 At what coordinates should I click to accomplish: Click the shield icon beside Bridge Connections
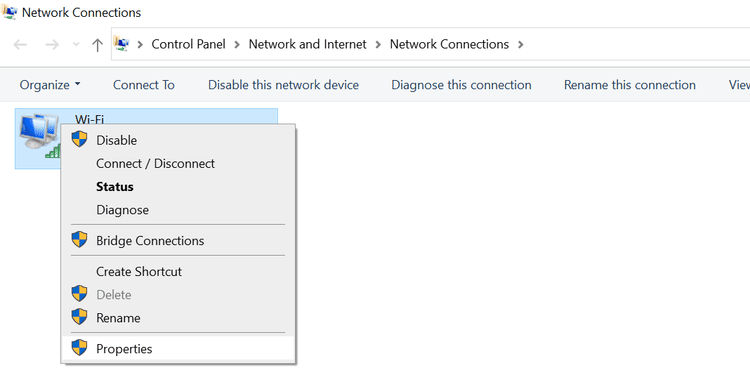pos(79,240)
